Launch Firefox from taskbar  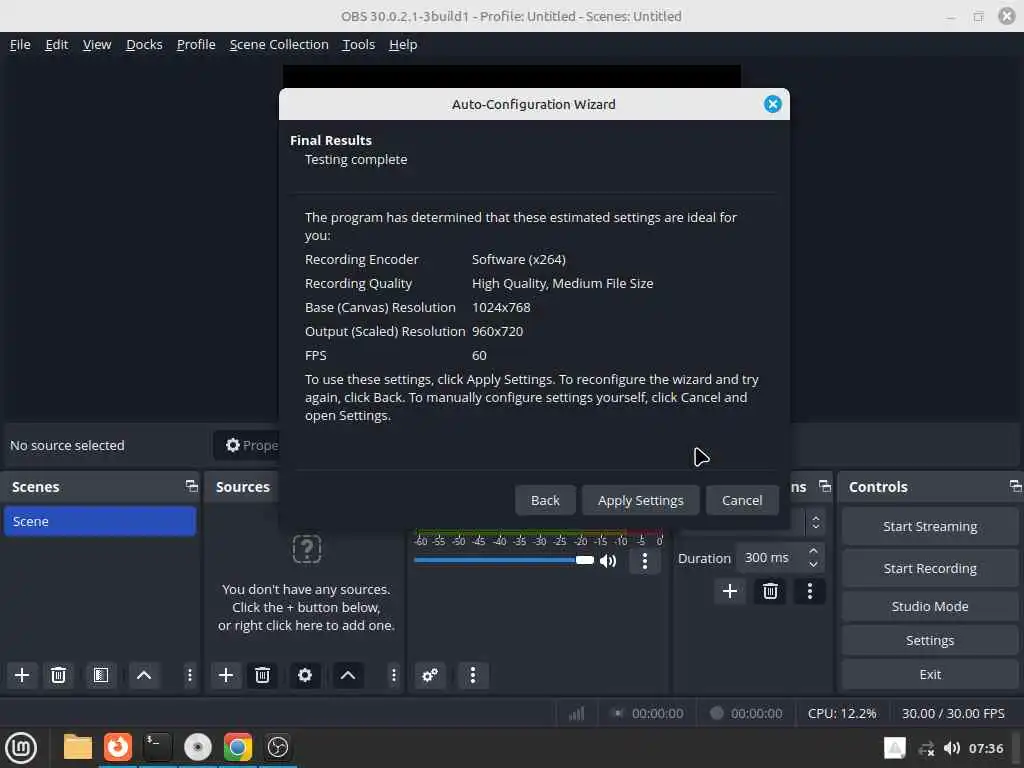click(x=118, y=747)
